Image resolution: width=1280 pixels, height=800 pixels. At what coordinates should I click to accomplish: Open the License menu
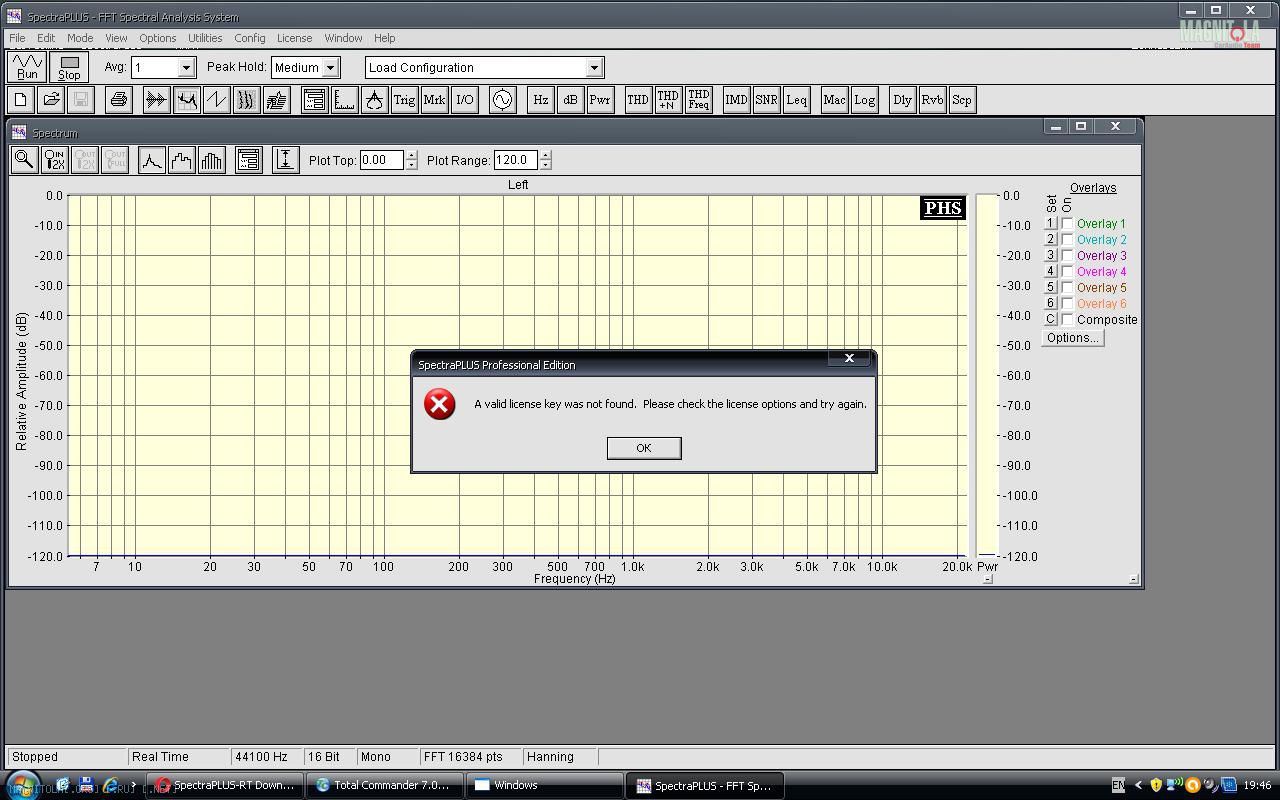(294, 38)
